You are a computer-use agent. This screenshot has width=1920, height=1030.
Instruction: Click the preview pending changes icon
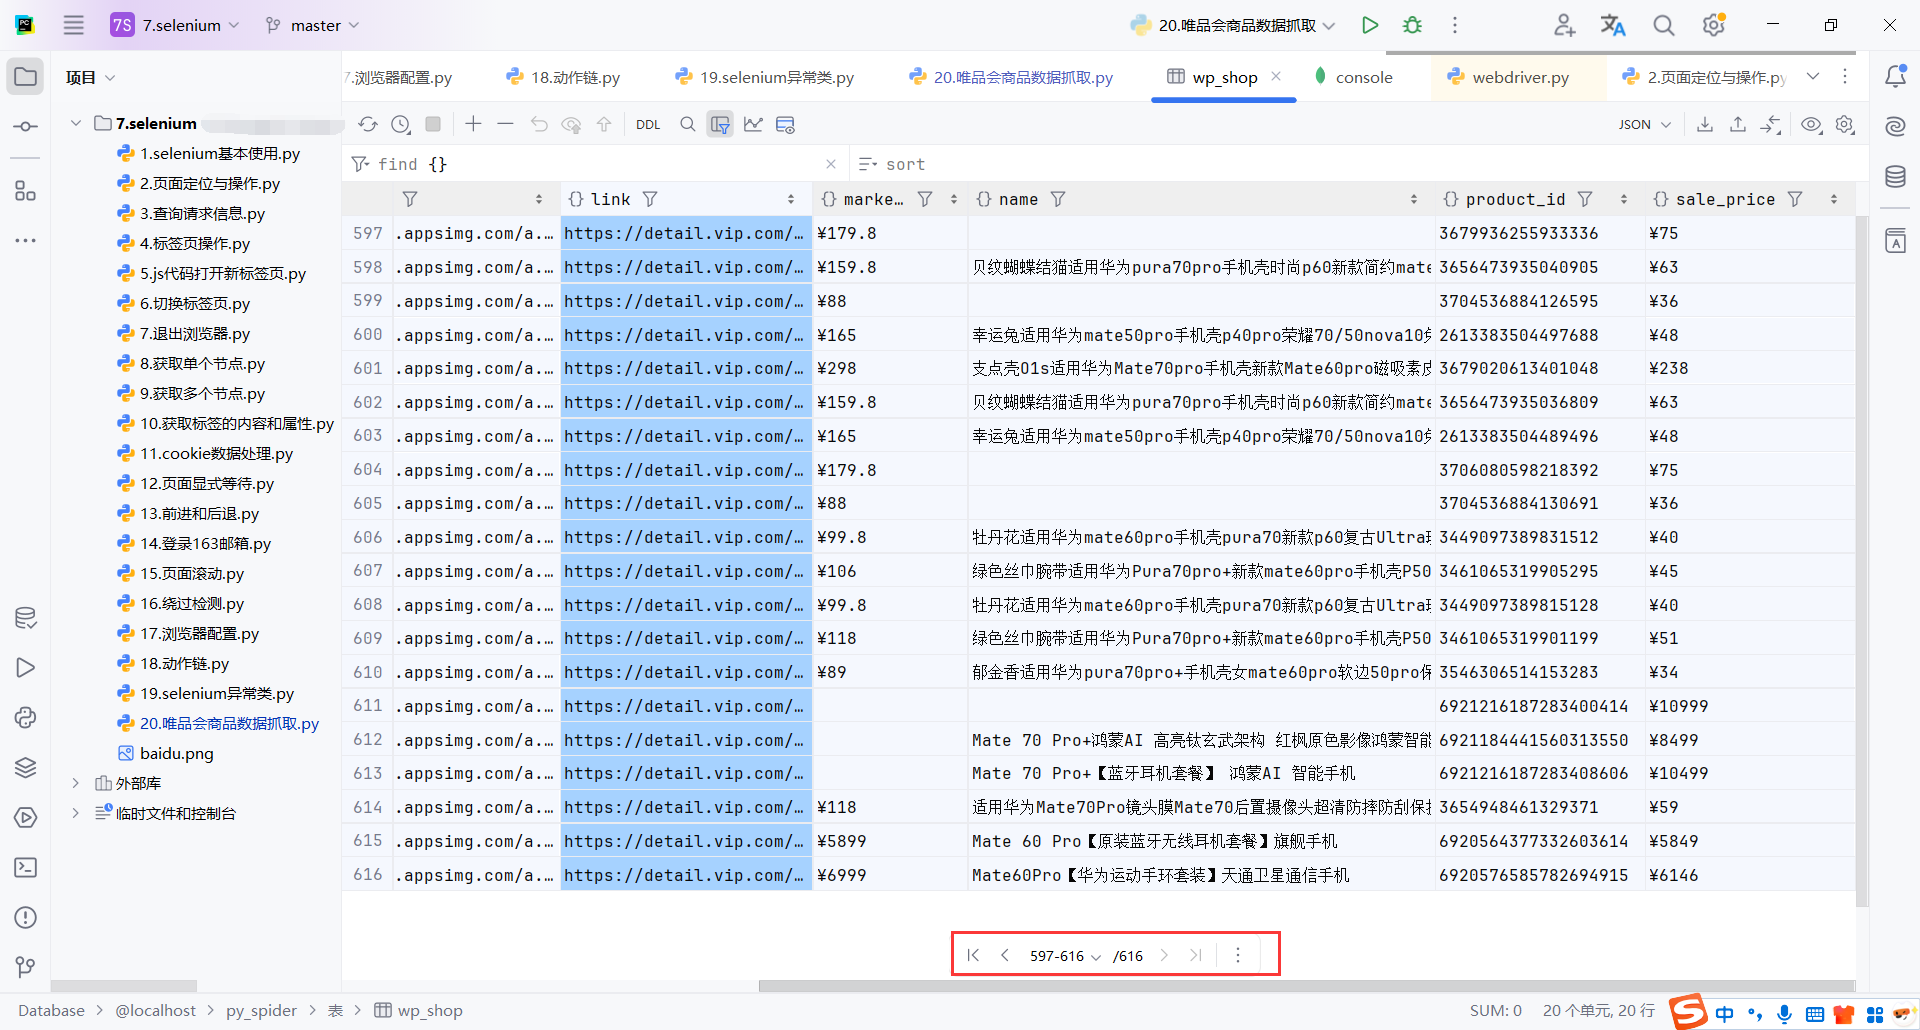tap(572, 124)
